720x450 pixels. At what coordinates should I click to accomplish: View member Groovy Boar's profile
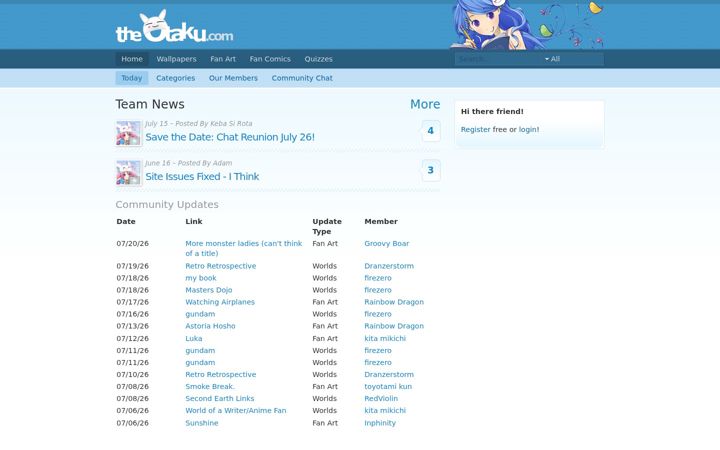point(387,243)
